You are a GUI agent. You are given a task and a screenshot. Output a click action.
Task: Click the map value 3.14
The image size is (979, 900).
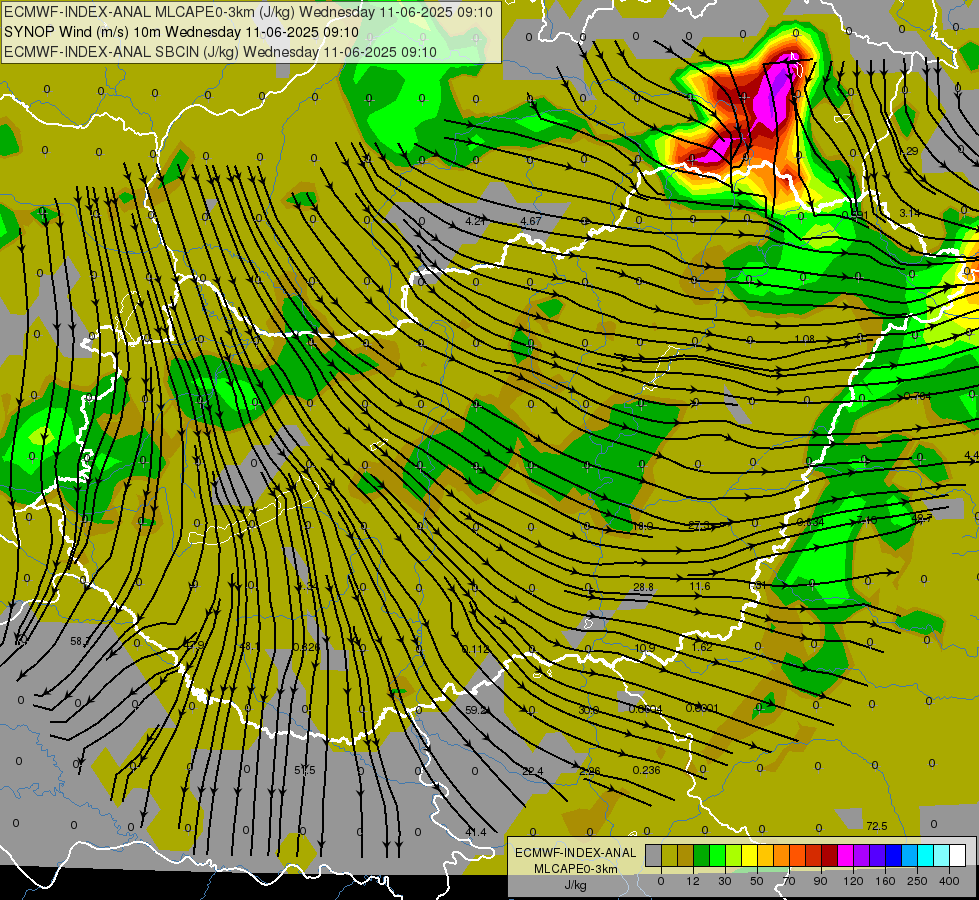[x=909, y=214]
